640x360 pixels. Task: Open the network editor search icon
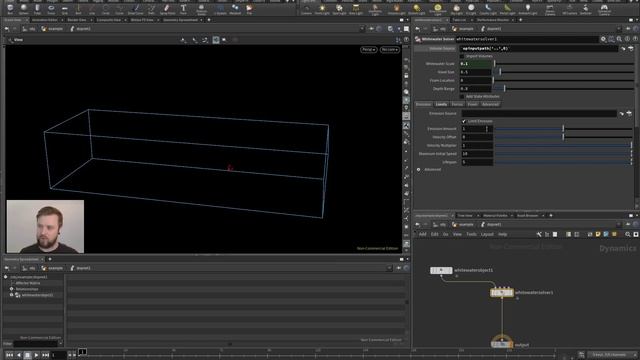[628, 234]
